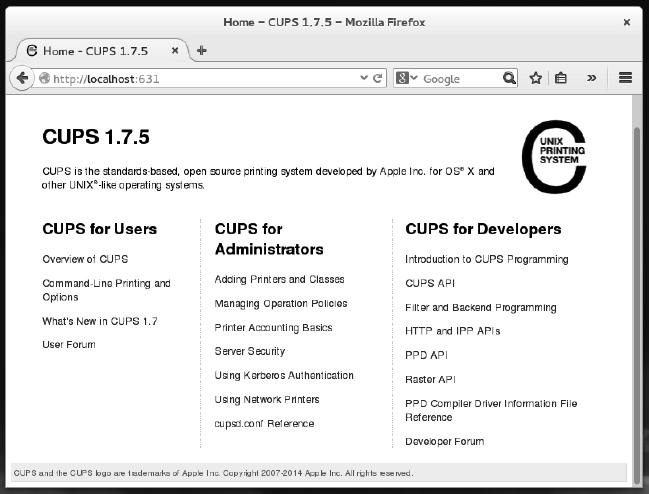Open the Raster API link
This screenshot has height=494, width=649.
430,379
